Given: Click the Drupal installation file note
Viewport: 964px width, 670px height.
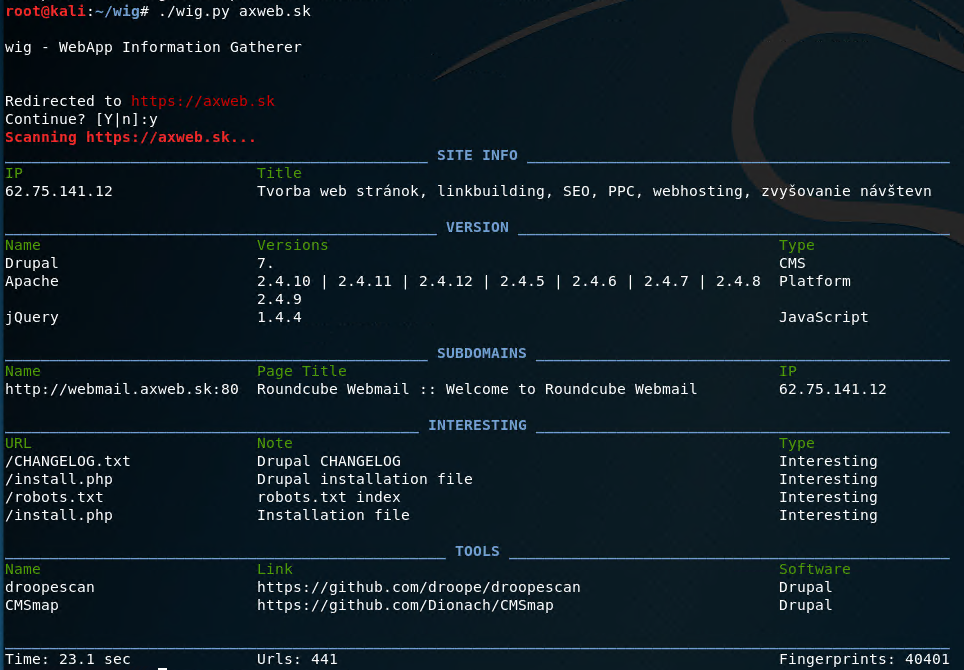Looking at the screenshot, I should click(364, 479).
